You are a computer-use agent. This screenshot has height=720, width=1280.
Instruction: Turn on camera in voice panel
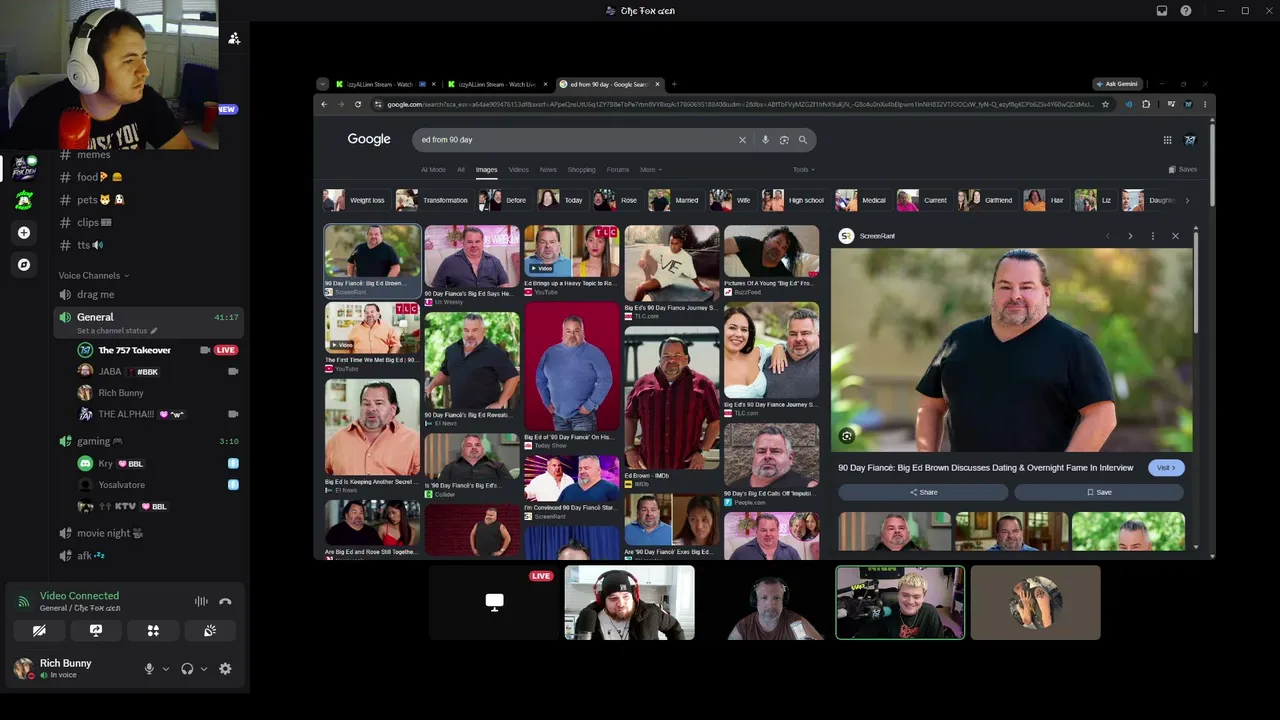pyautogui.click(x=39, y=631)
